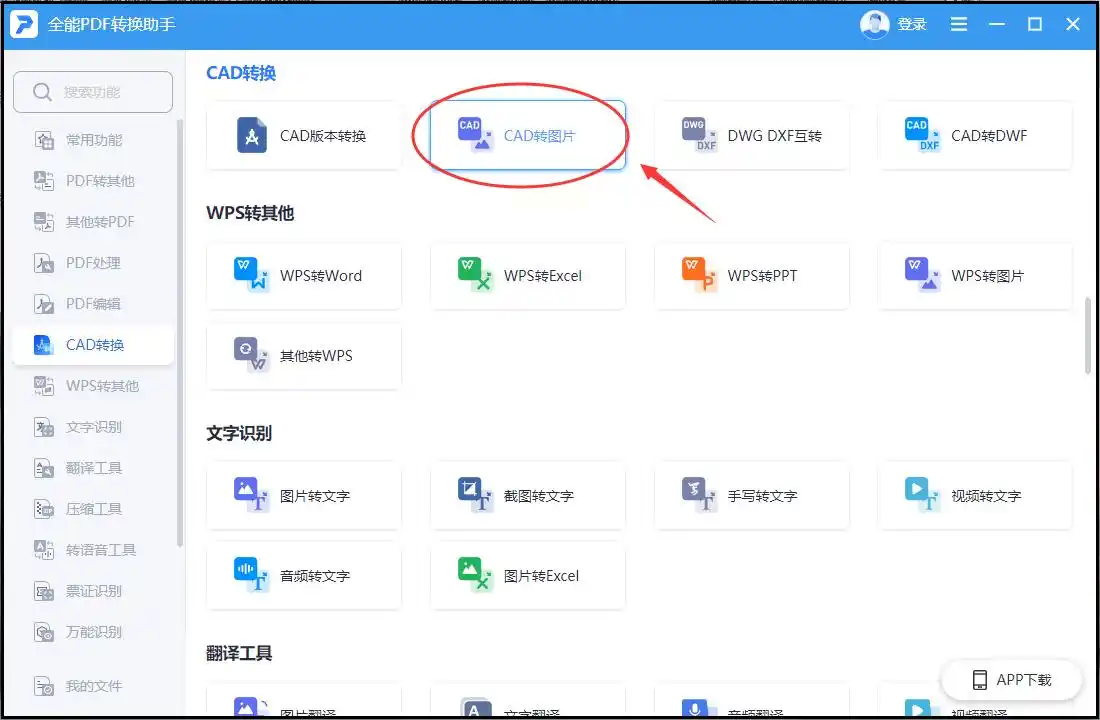Open the CAD转DWF tool
1100x720 pixels.
click(975, 135)
